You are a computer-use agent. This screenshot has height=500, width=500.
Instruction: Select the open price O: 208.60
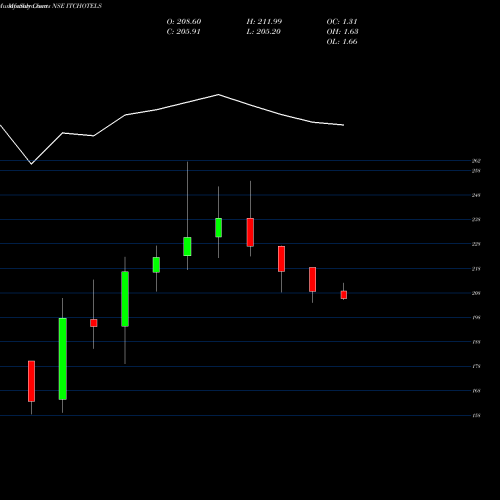(184, 22)
